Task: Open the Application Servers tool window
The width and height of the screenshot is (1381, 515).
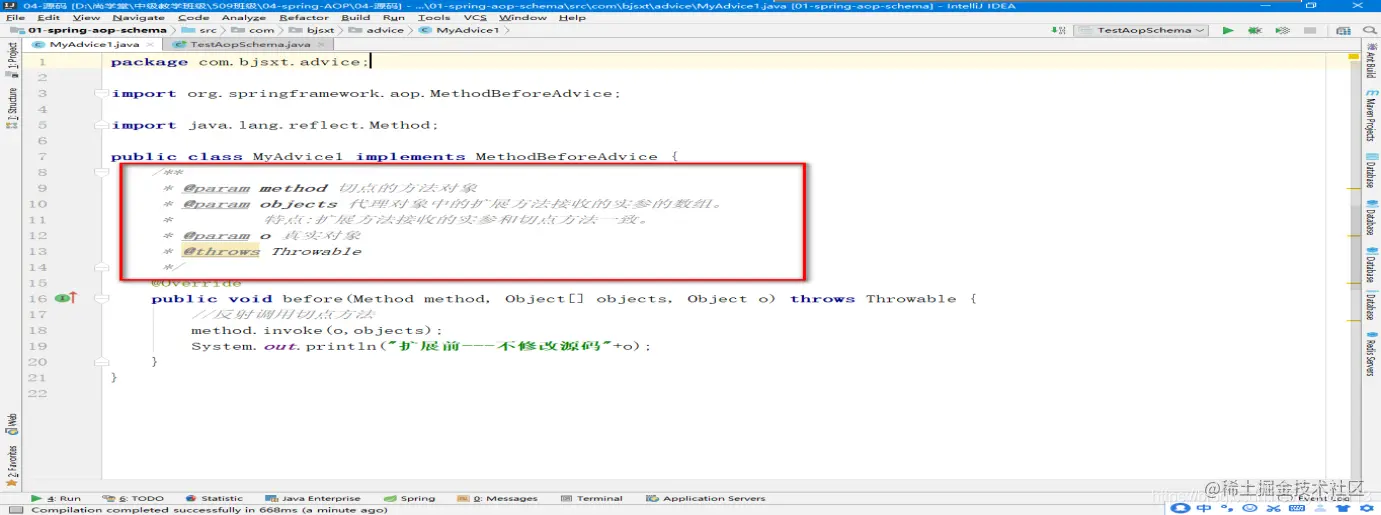Action: coord(706,498)
